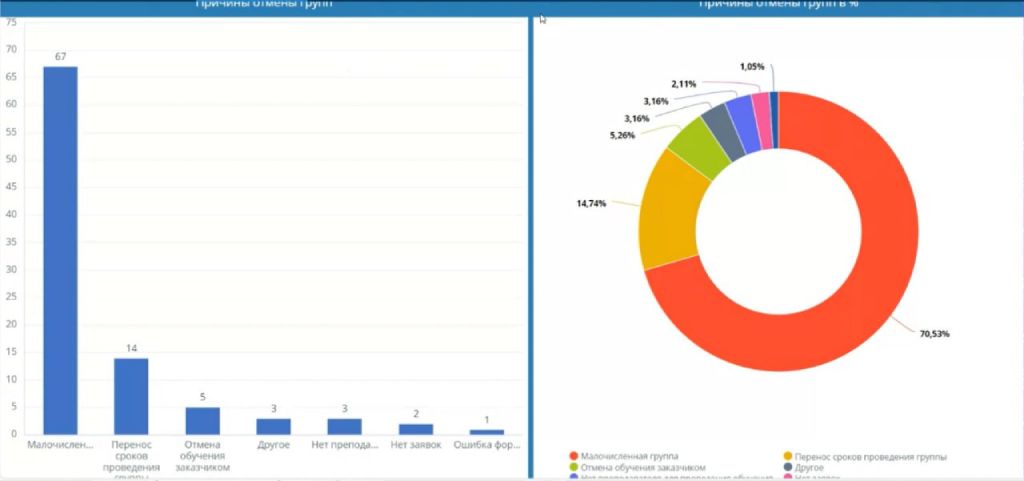Image resolution: width=1024 pixels, height=481 pixels.
Task: Click the bar above the Другое axis label
Action: click(274, 426)
